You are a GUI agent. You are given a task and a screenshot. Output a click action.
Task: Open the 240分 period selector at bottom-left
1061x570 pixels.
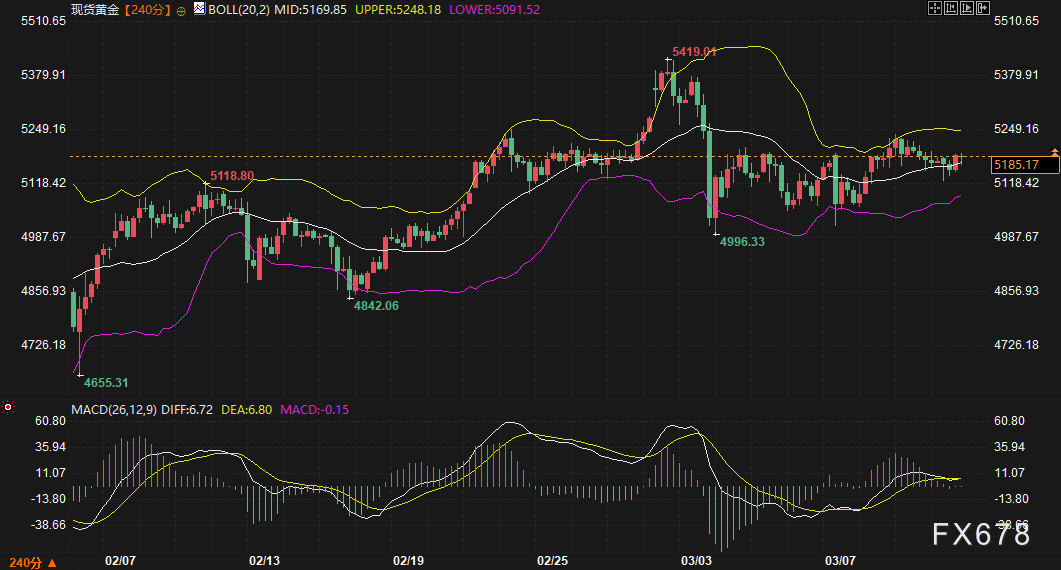[x=33, y=563]
